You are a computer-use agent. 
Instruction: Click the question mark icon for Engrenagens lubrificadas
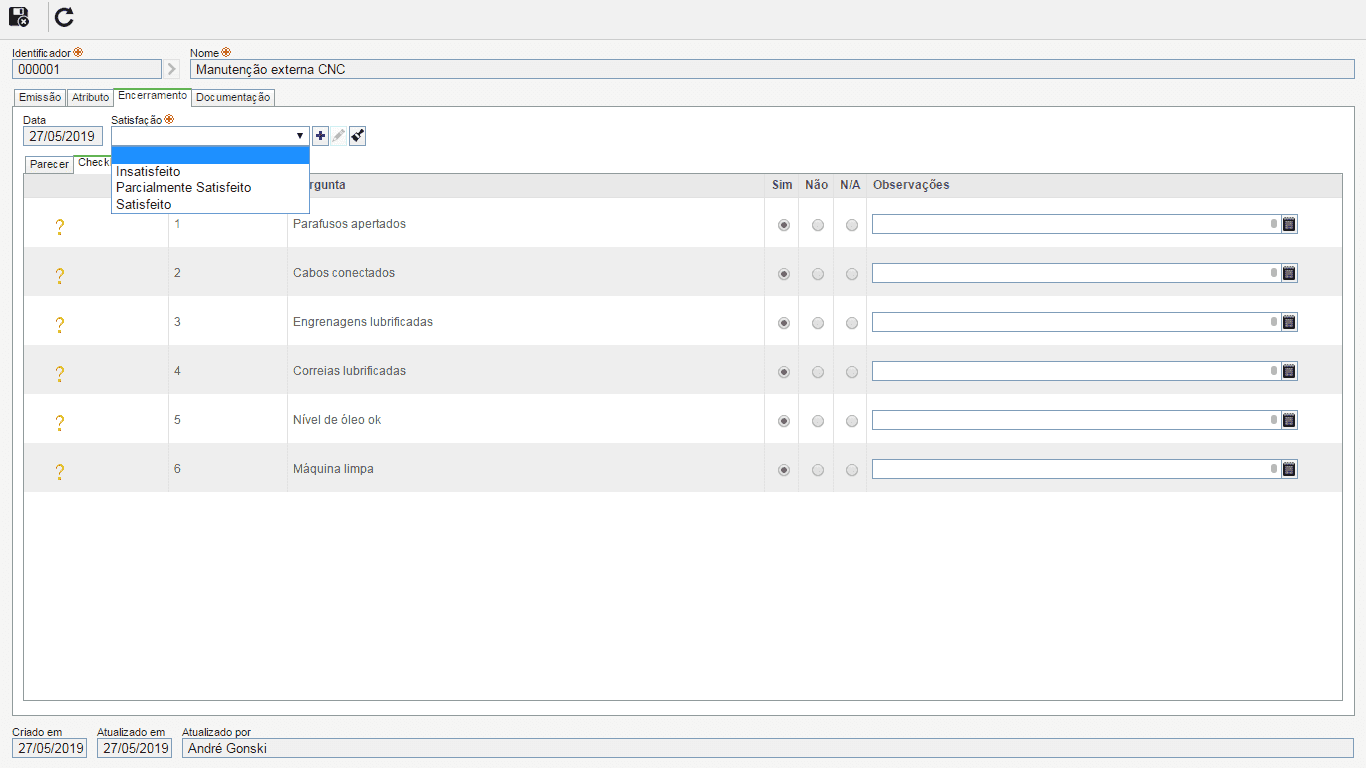[x=59, y=325]
